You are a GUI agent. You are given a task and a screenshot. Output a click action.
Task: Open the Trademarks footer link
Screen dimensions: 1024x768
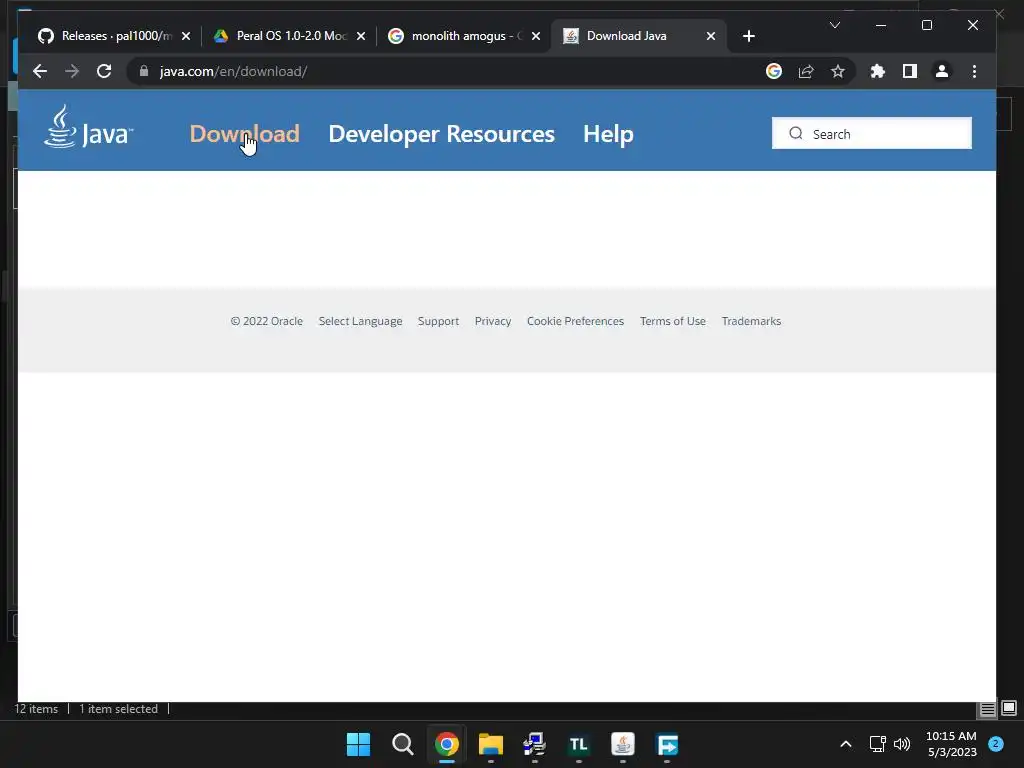point(751,321)
